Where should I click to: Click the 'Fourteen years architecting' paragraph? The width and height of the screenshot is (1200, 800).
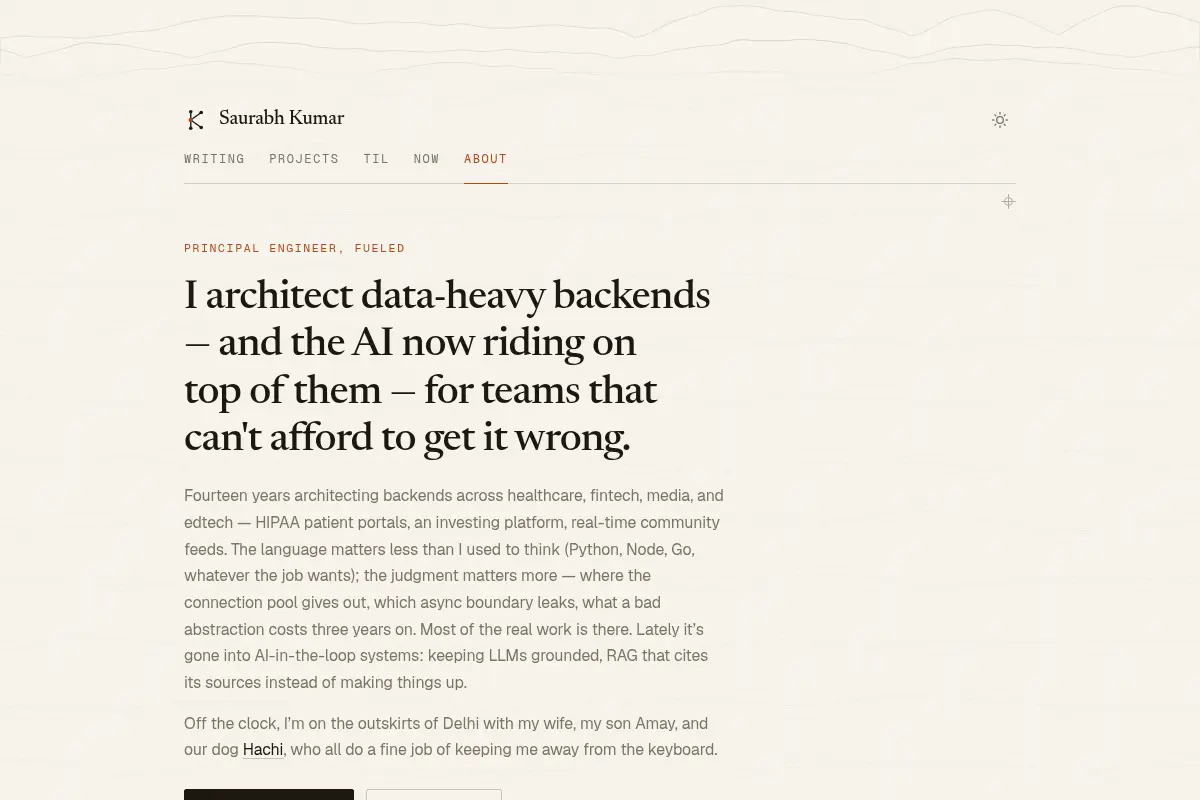(454, 589)
